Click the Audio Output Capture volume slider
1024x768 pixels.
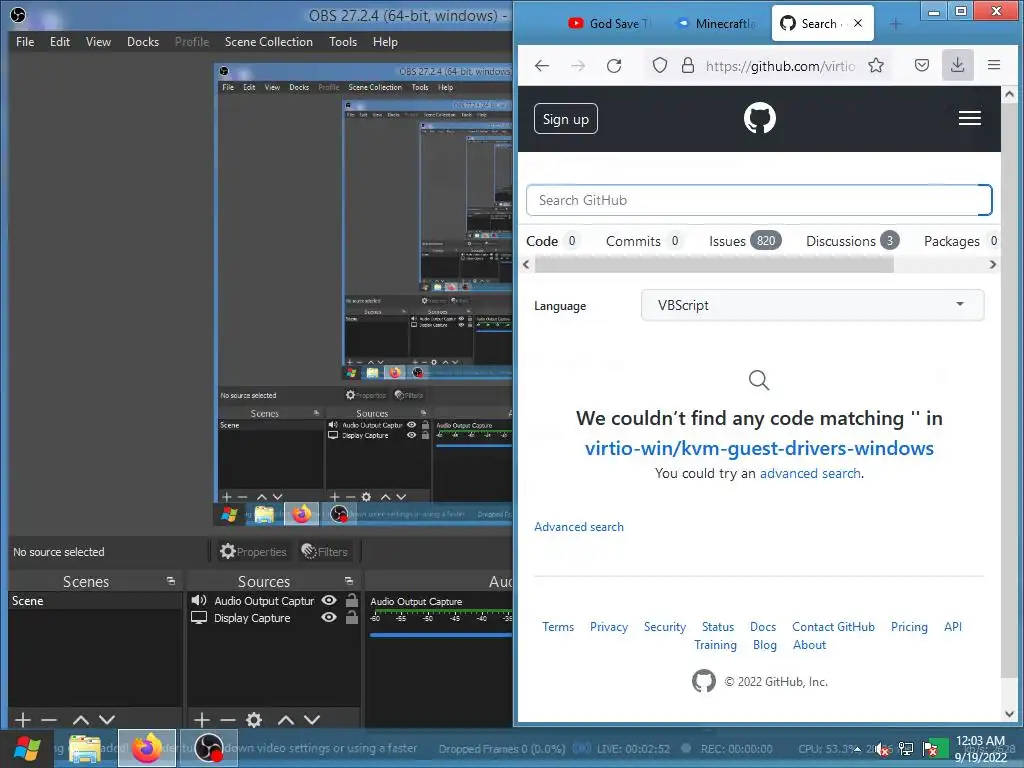(x=441, y=634)
